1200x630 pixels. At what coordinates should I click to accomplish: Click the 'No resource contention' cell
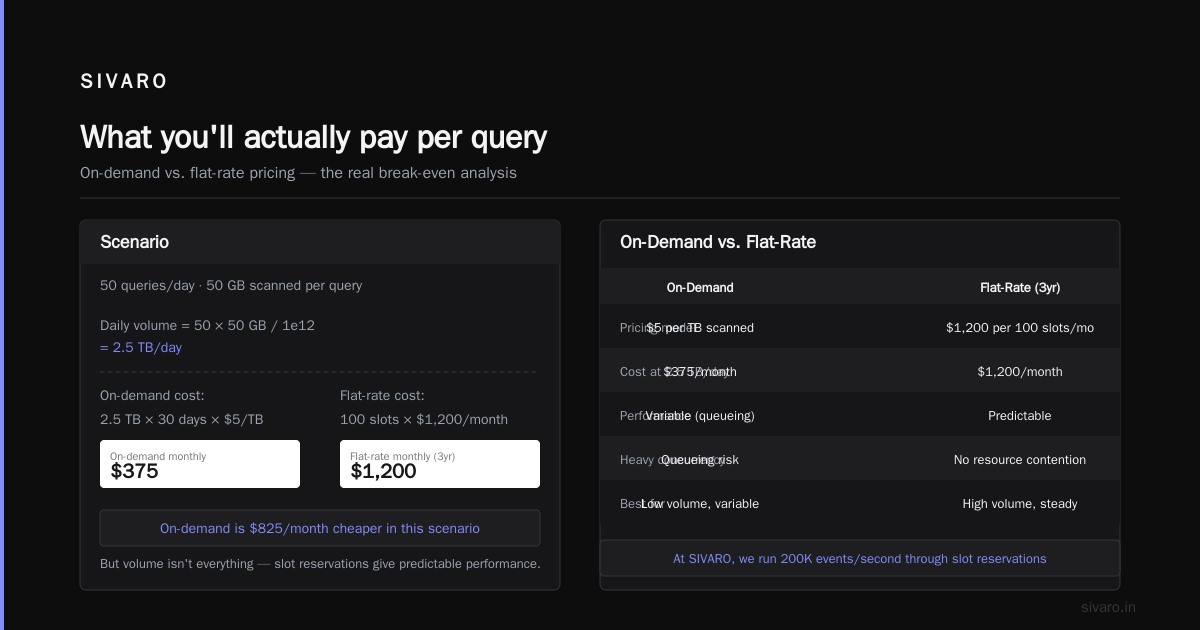click(1020, 459)
